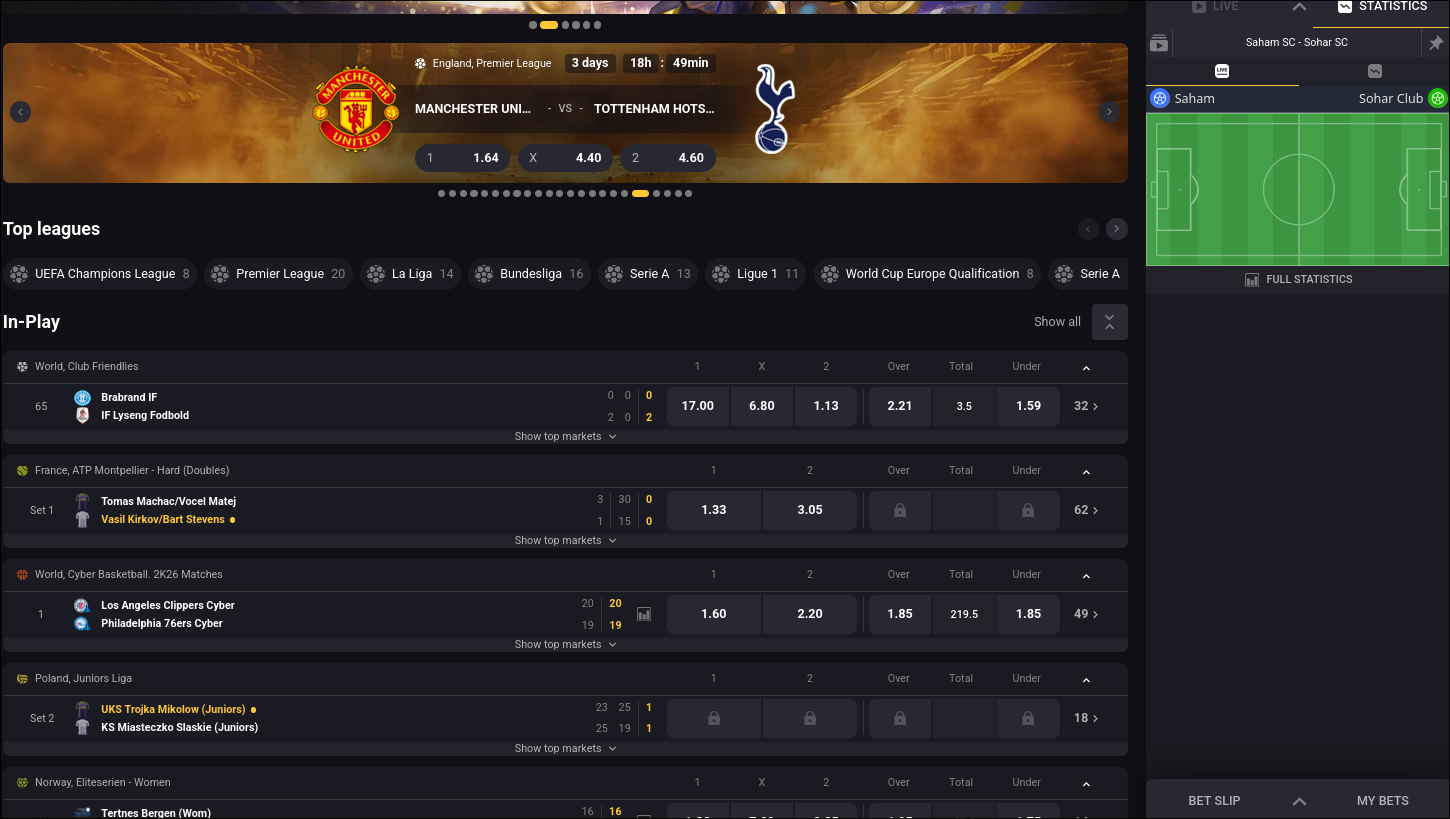Open the LIVE tab in the right panel
1450x819 pixels.
(x=1214, y=7)
